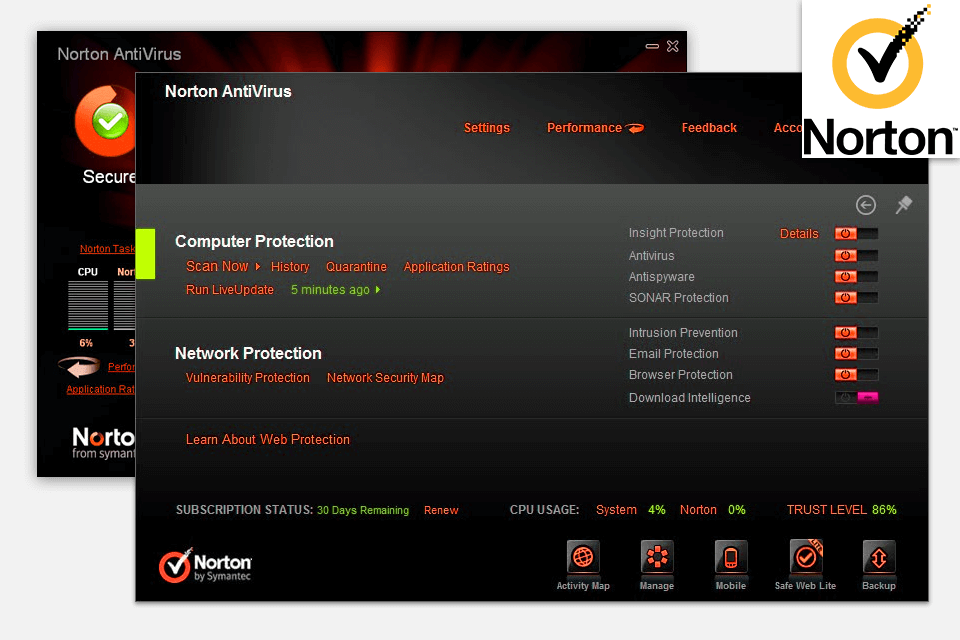Click Norton Tasks link in back window
This screenshot has width=960, height=640.
coord(107,249)
